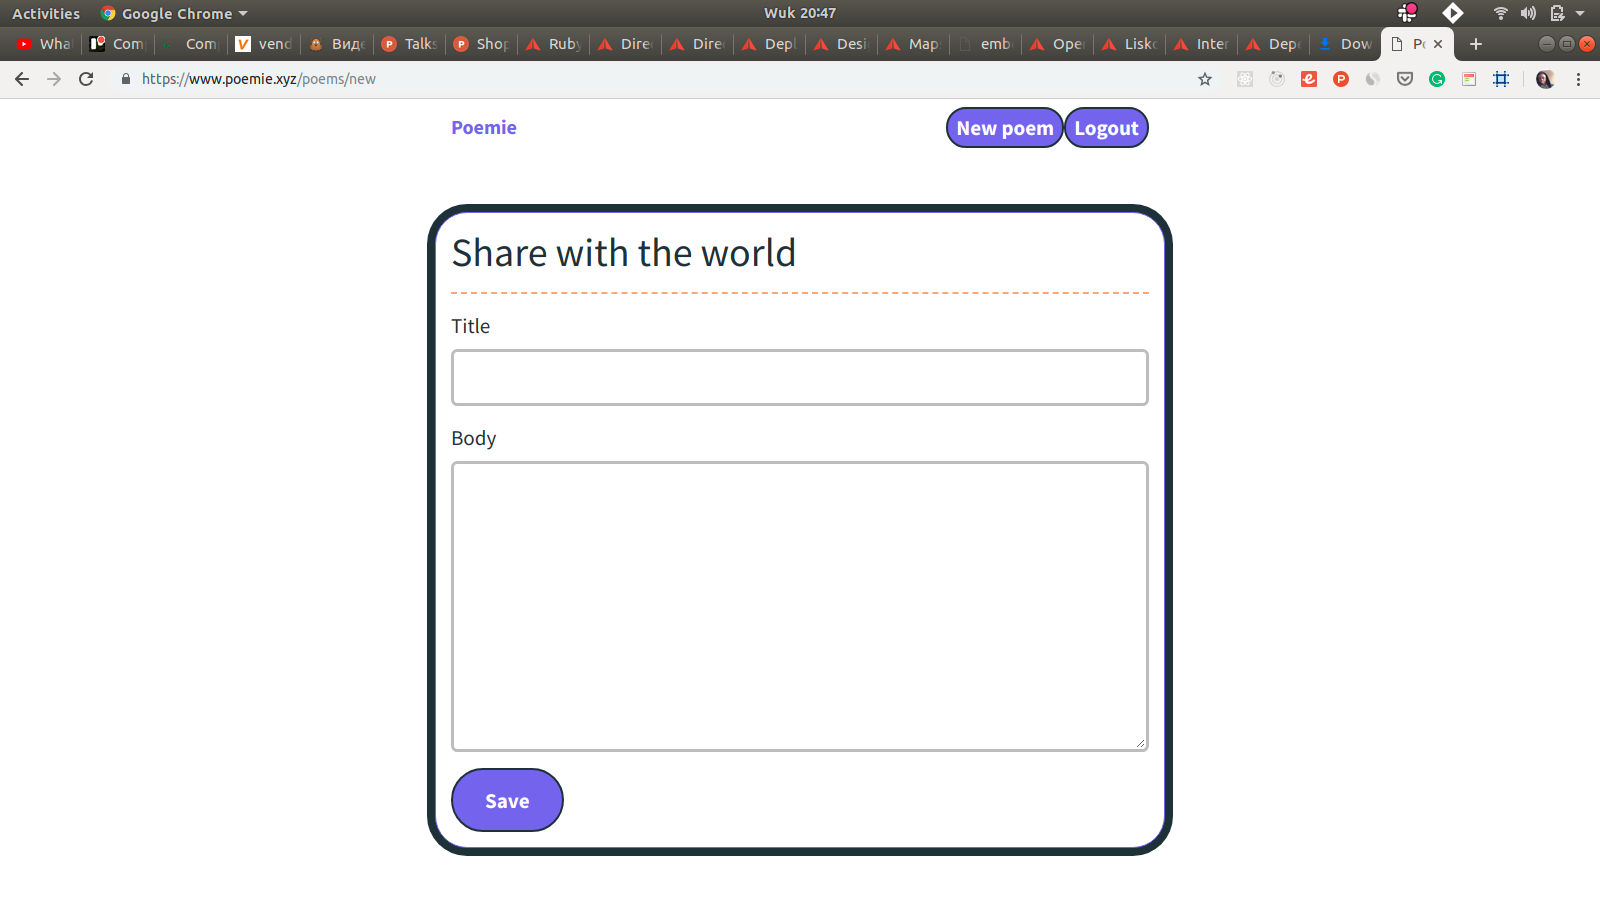The height and width of the screenshot is (900, 1600).
Task: Switch to the 'Ruby' tab
Action: (x=554, y=44)
